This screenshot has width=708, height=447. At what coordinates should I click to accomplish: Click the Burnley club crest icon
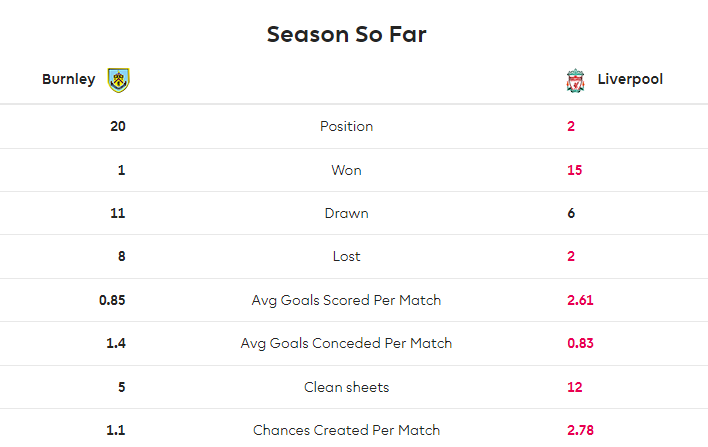(119, 80)
